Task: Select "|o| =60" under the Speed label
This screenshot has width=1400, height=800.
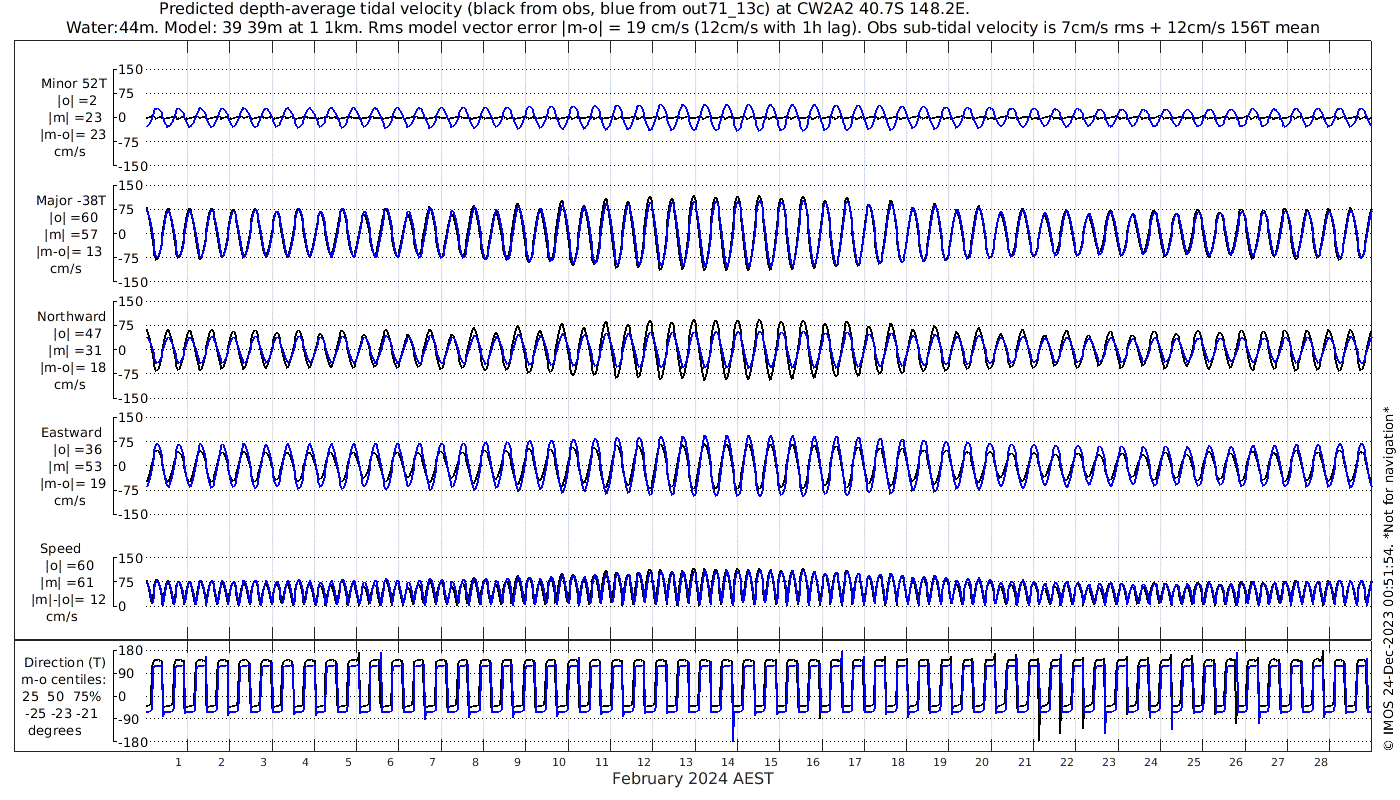Action: tap(69, 566)
